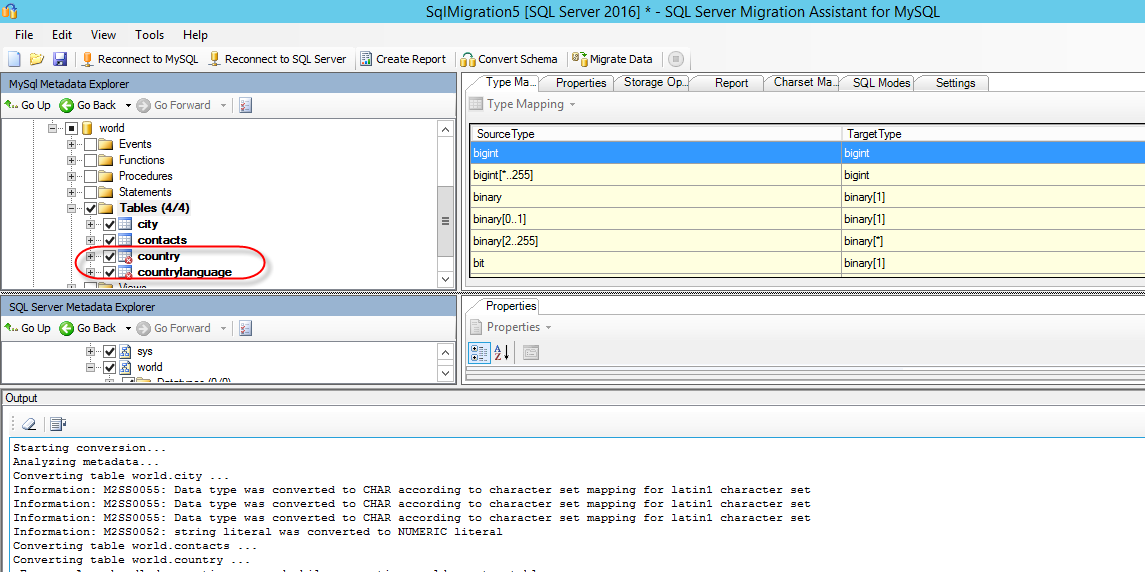
Task: Open the Tools menu
Action: pos(149,35)
